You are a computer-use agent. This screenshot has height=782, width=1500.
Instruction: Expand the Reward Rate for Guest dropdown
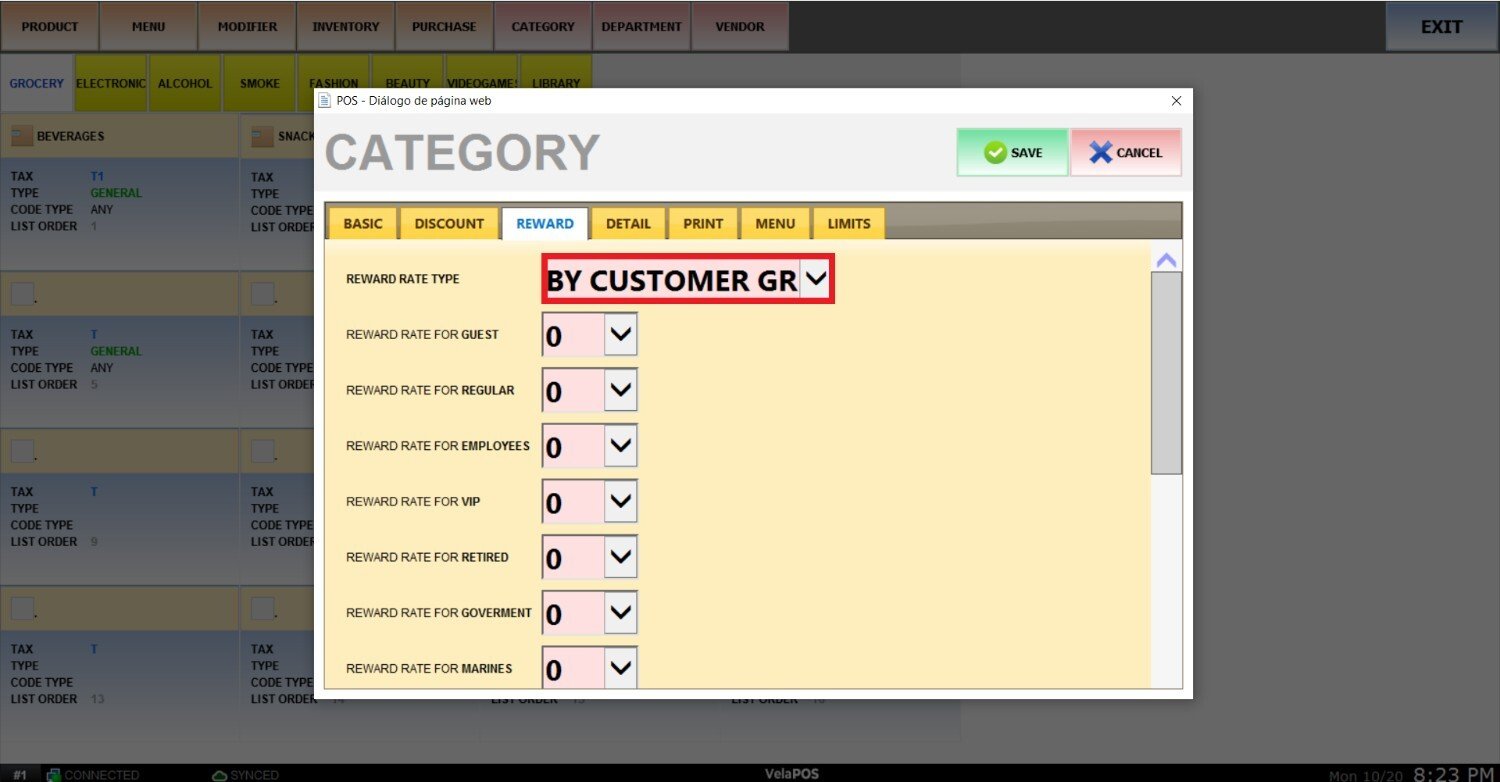[621, 335]
